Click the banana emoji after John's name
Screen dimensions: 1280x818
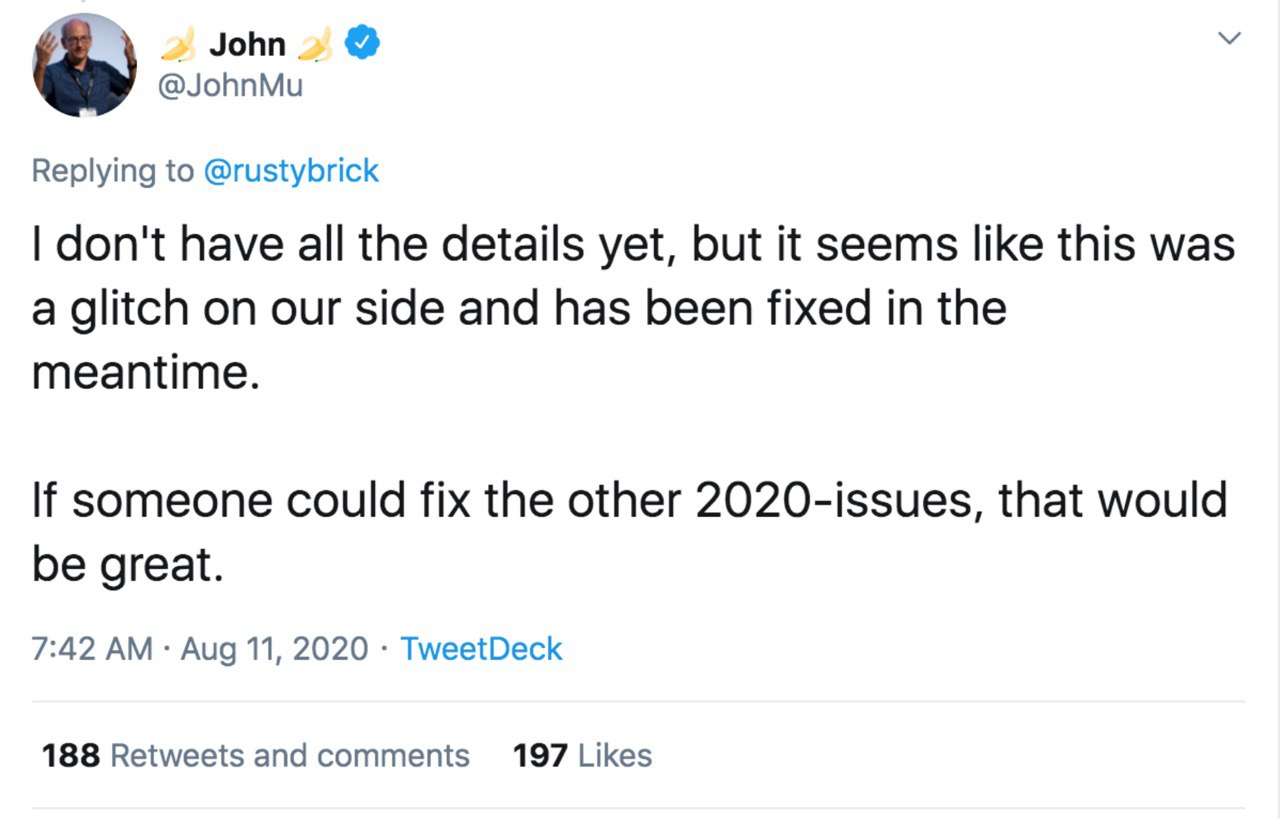pos(316,45)
